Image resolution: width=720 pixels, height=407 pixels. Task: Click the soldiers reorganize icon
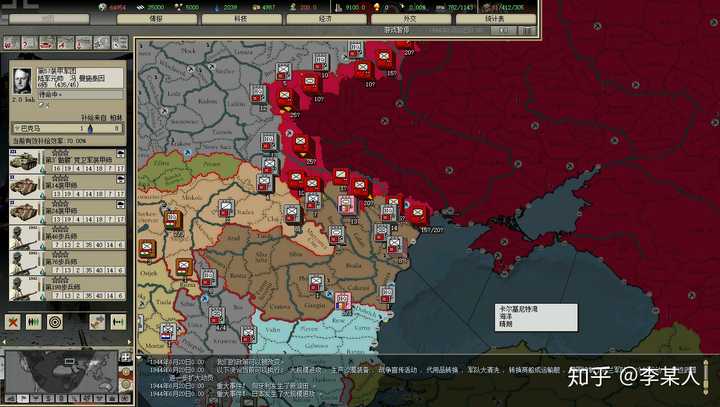(x=34, y=322)
